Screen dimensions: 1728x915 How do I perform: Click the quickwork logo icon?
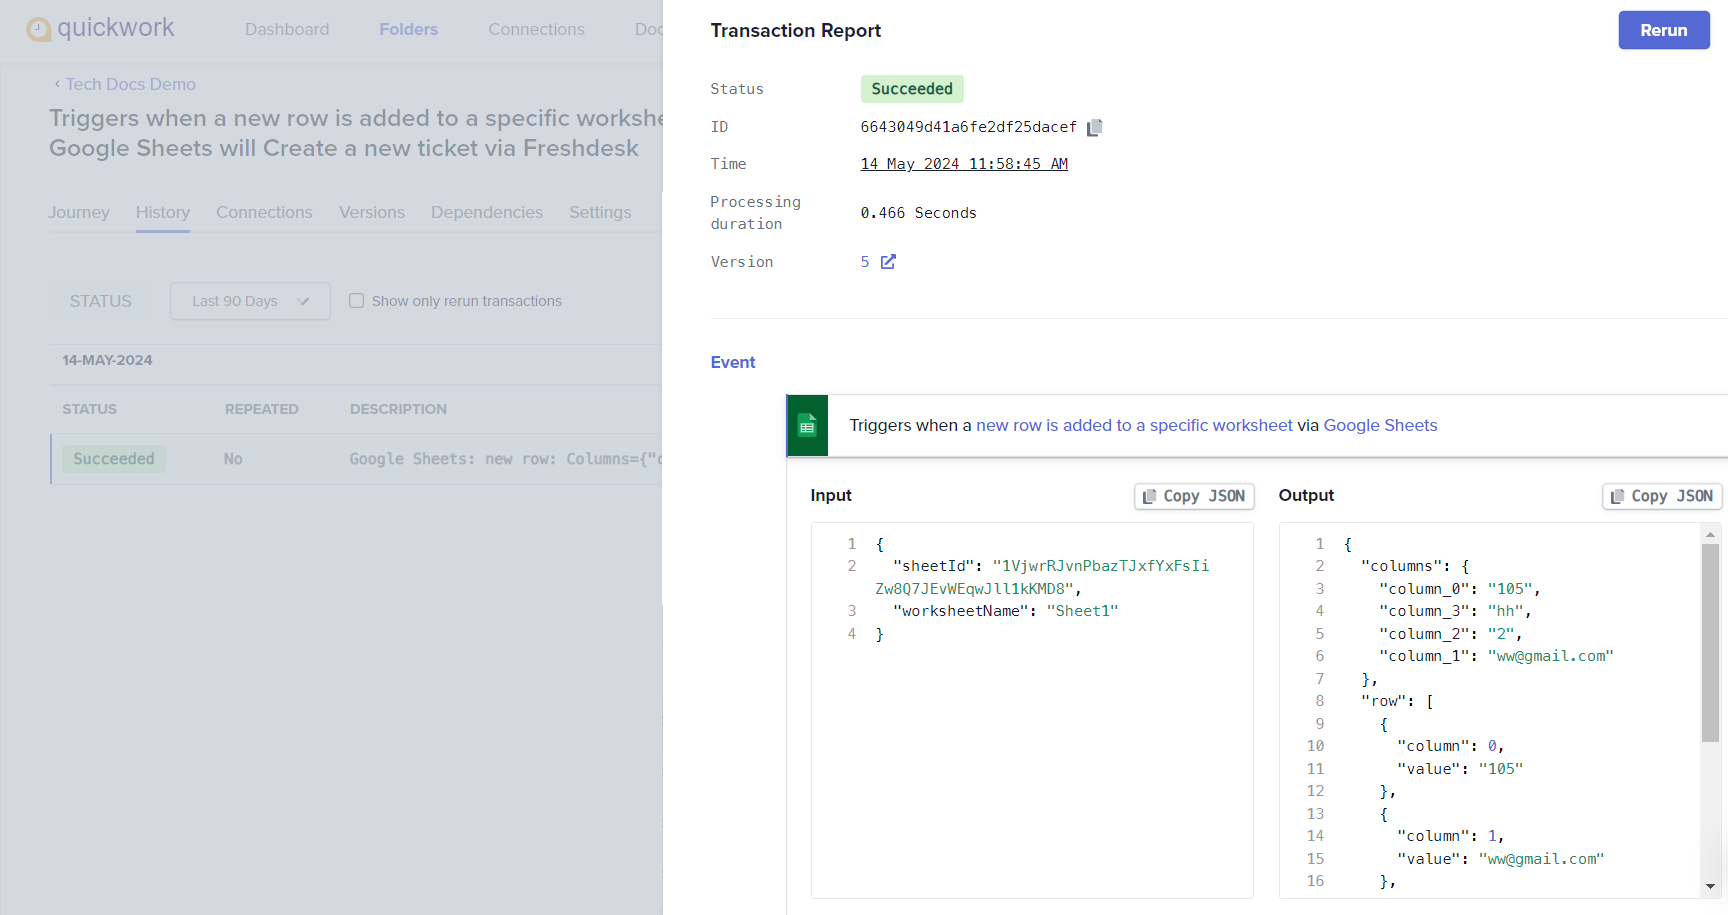(38, 29)
